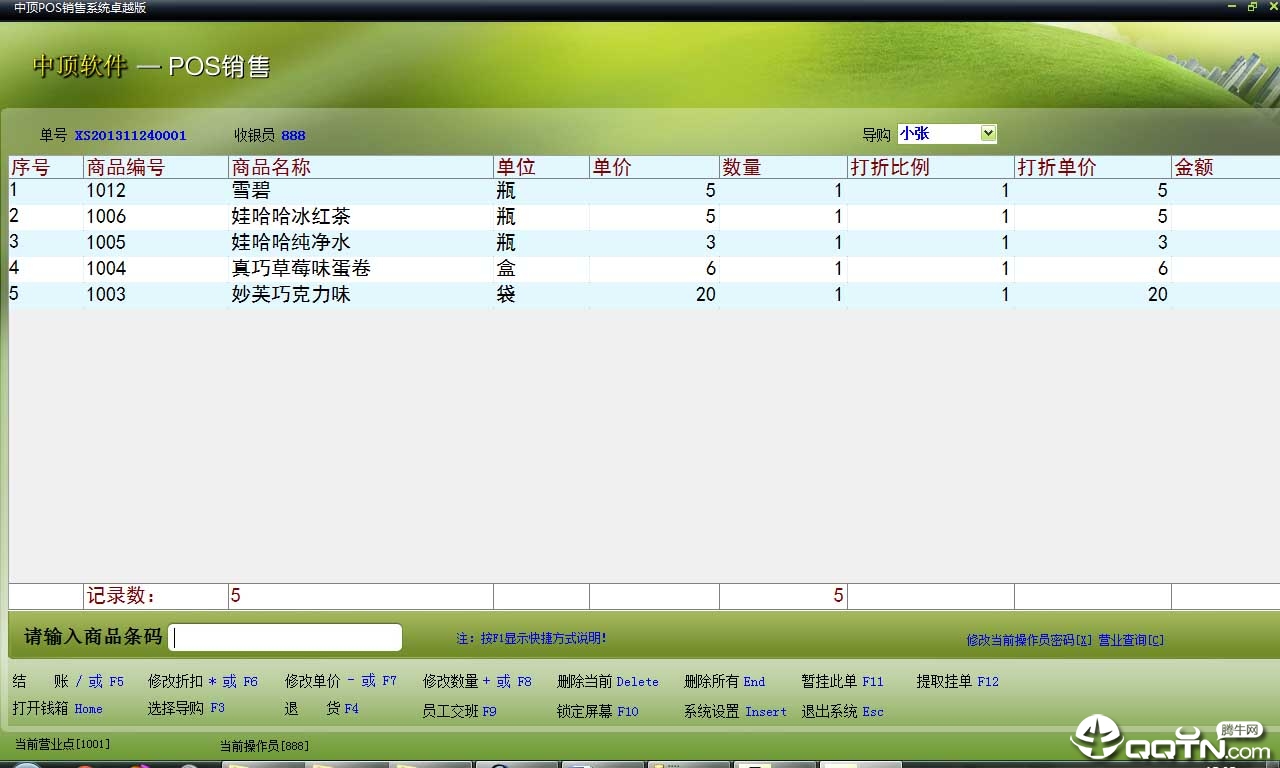The image size is (1280, 768).
Task: Click 删除当前 Delete shortcut
Action: (x=607, y=682)
